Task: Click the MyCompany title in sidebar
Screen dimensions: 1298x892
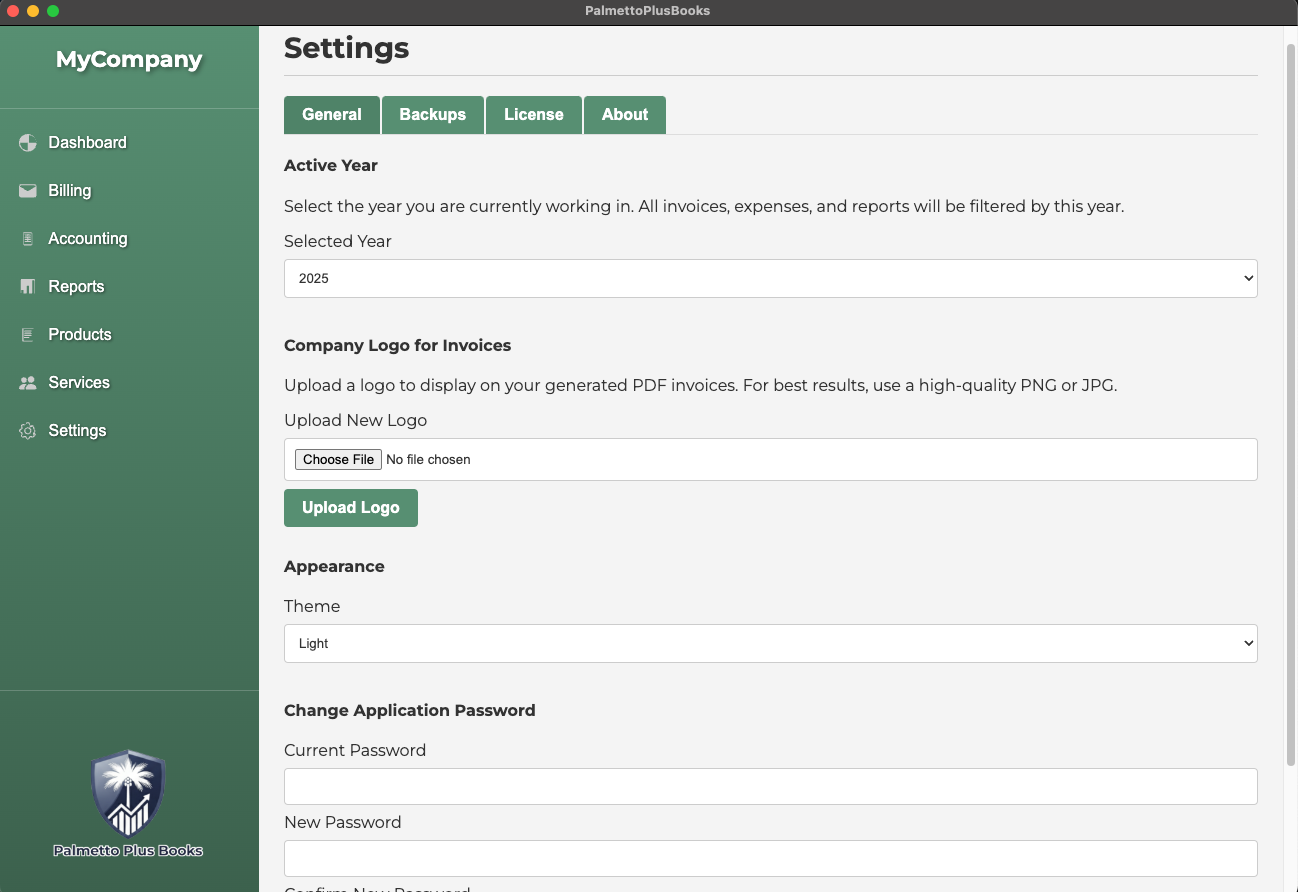Action: click(129, 60)
